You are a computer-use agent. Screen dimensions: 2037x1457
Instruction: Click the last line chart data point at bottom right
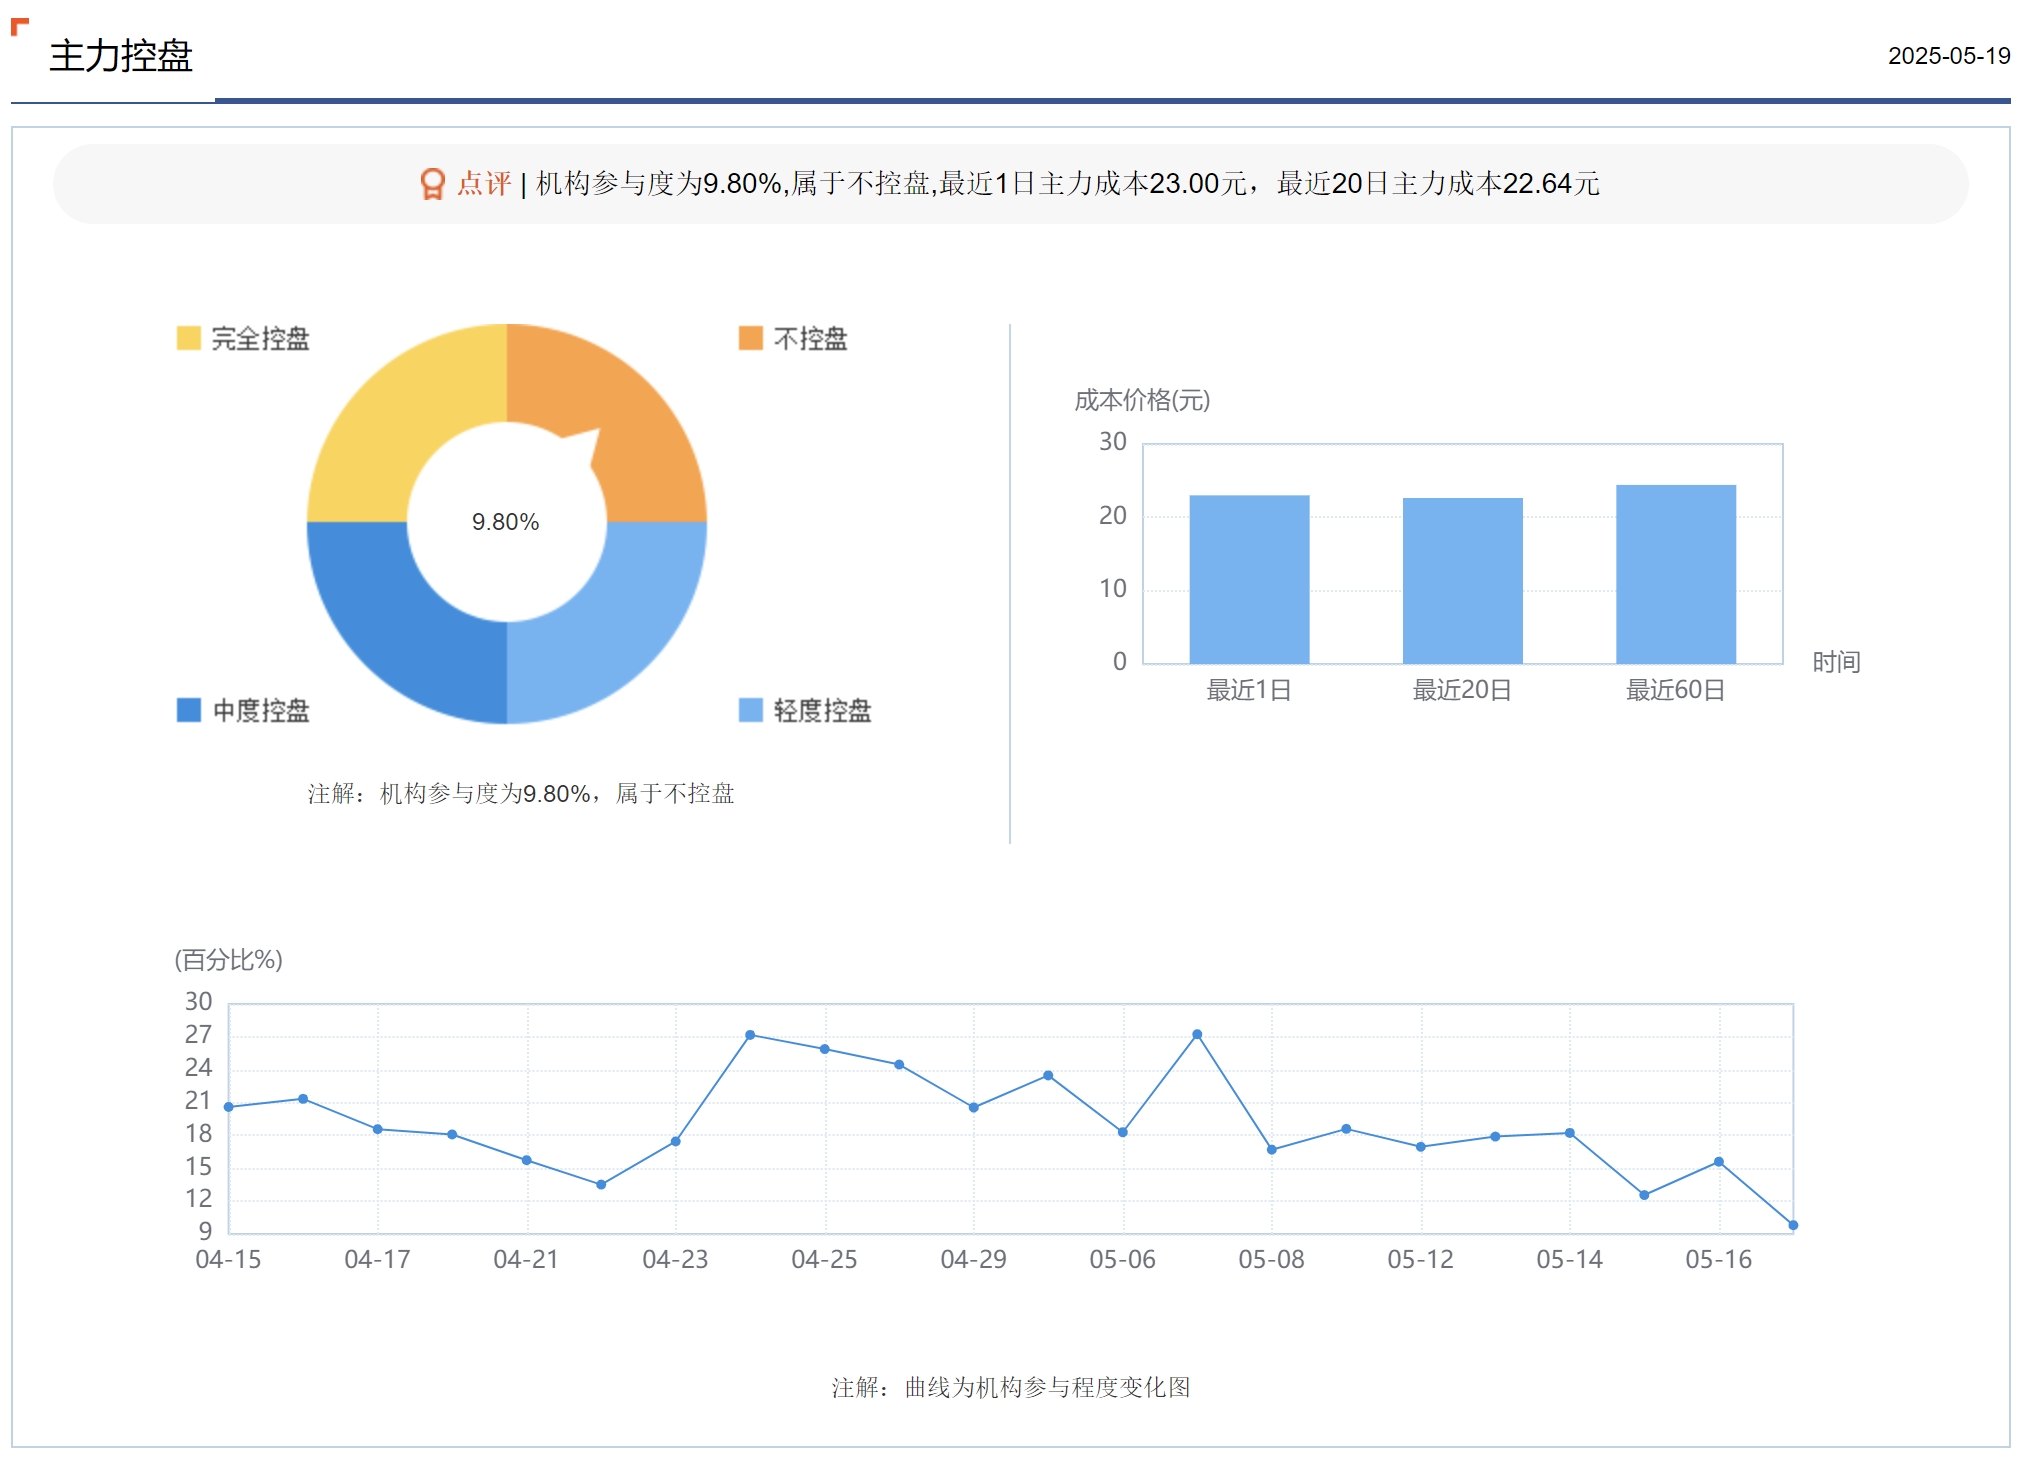coord(1793,1225)
